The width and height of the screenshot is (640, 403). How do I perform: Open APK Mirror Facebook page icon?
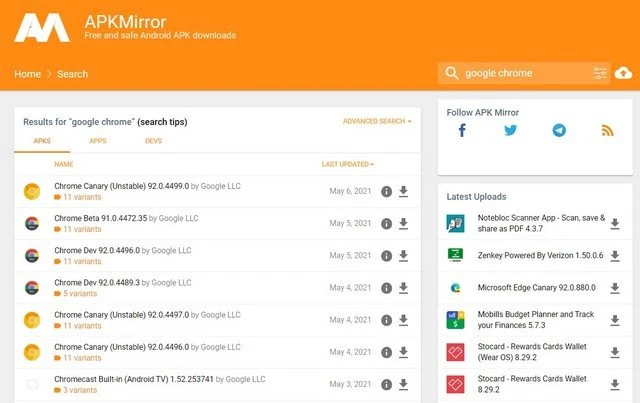point(462,131)
